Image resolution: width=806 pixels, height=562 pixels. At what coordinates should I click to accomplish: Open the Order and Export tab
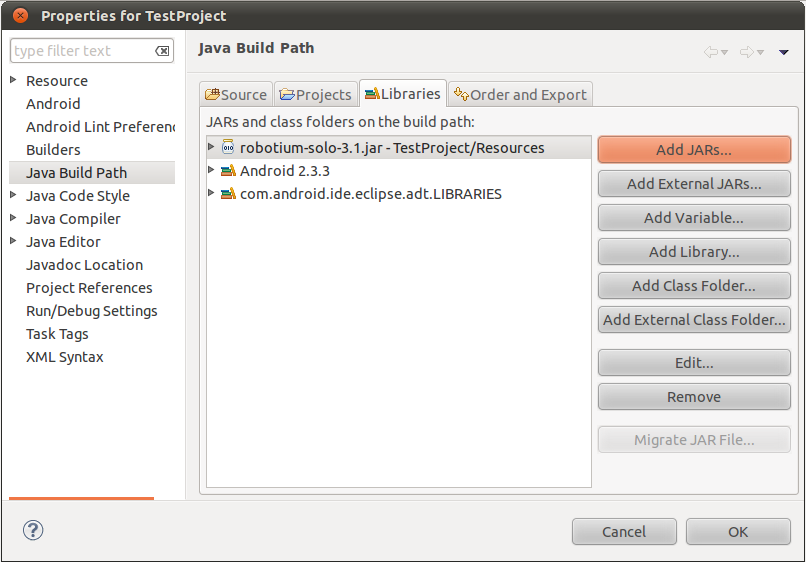coord(520,95)
